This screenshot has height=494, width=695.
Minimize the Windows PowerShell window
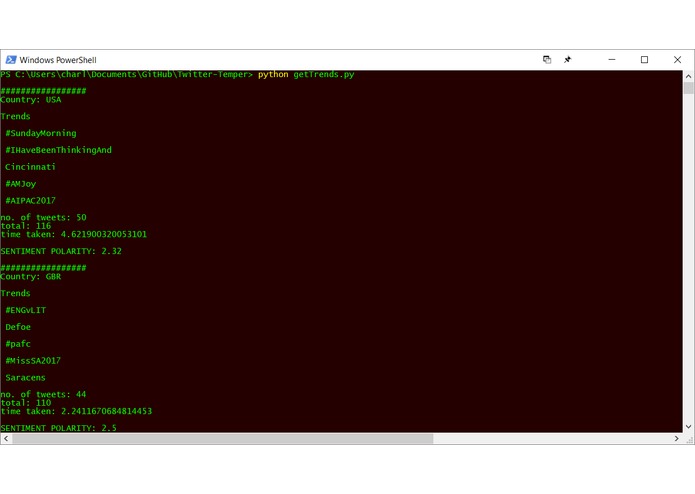[x=612, y=60]
